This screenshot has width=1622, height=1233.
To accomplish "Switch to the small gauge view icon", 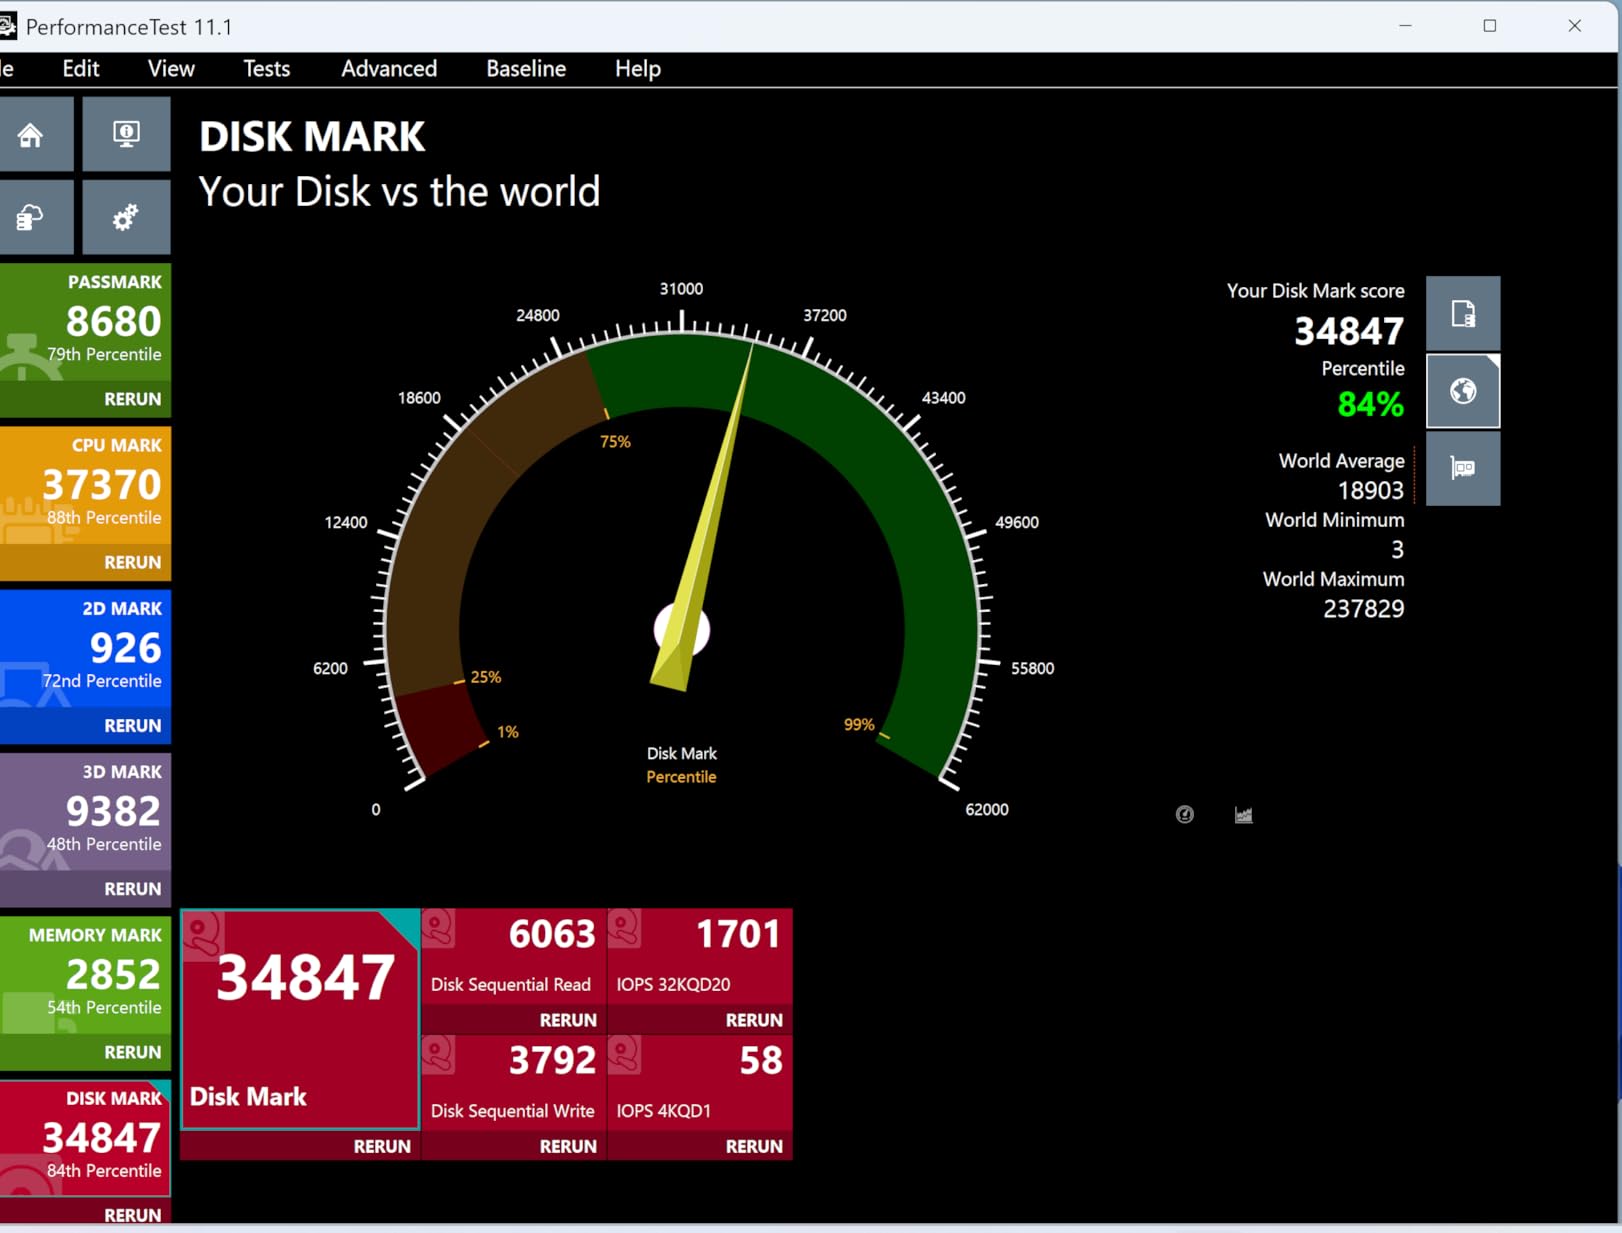I will (x=1184, y=815).
